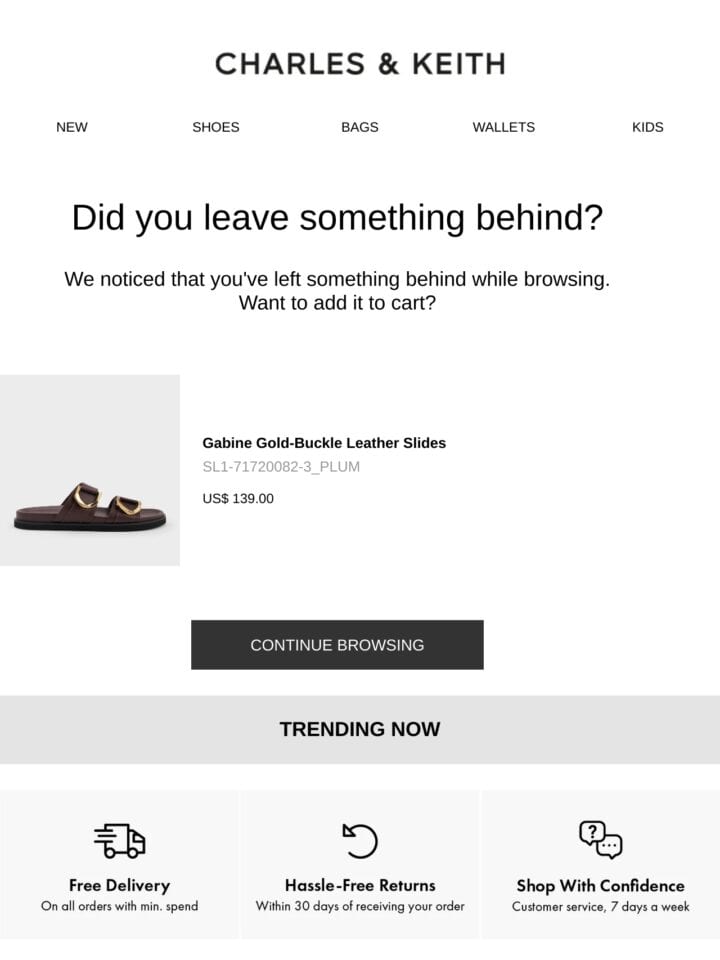Open the NEW menu item
The height and width of the screenshot is (960, 720).
coord(72,127)
